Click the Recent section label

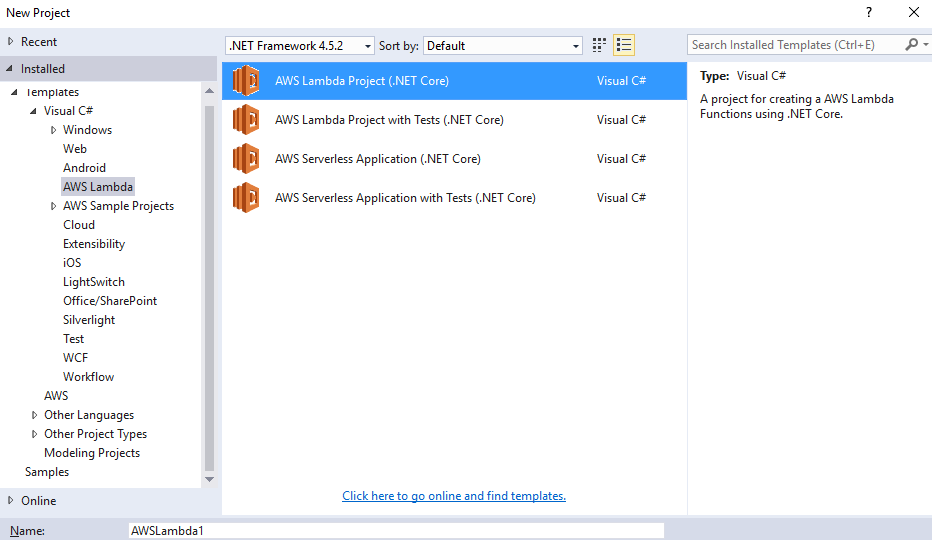point(39,42)
